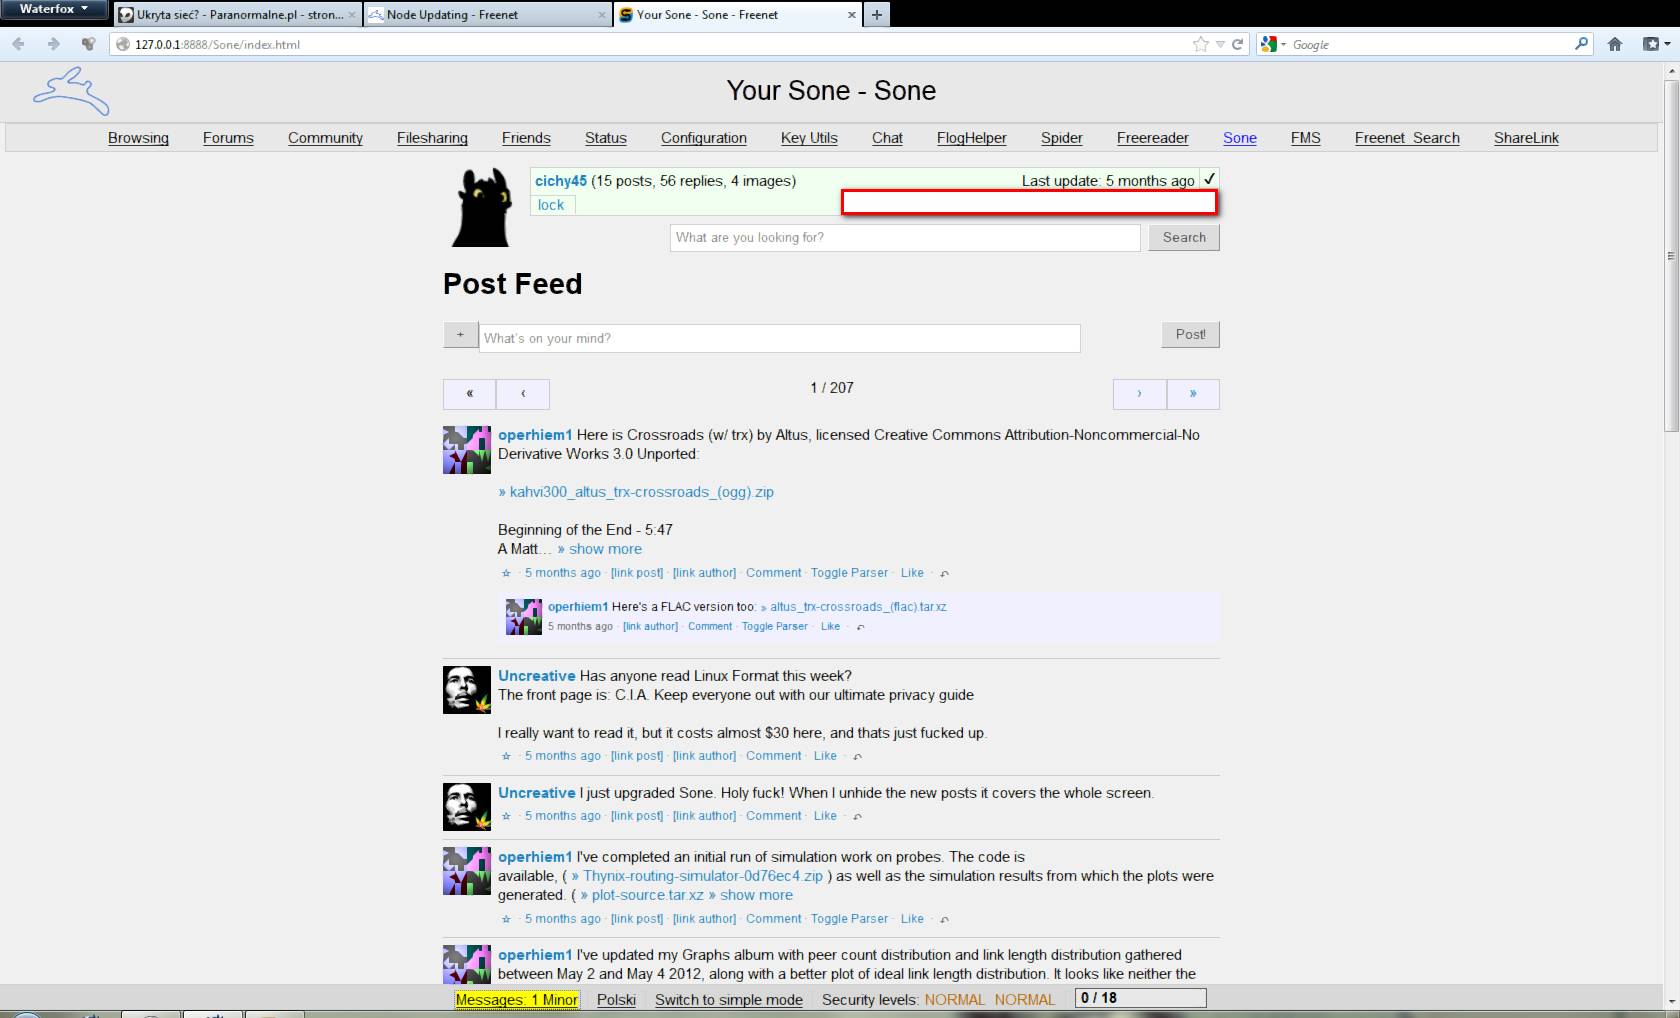Switch to simple mode
The width and height of the screenshot is (1680, 1018).
(x=729, y=999)
